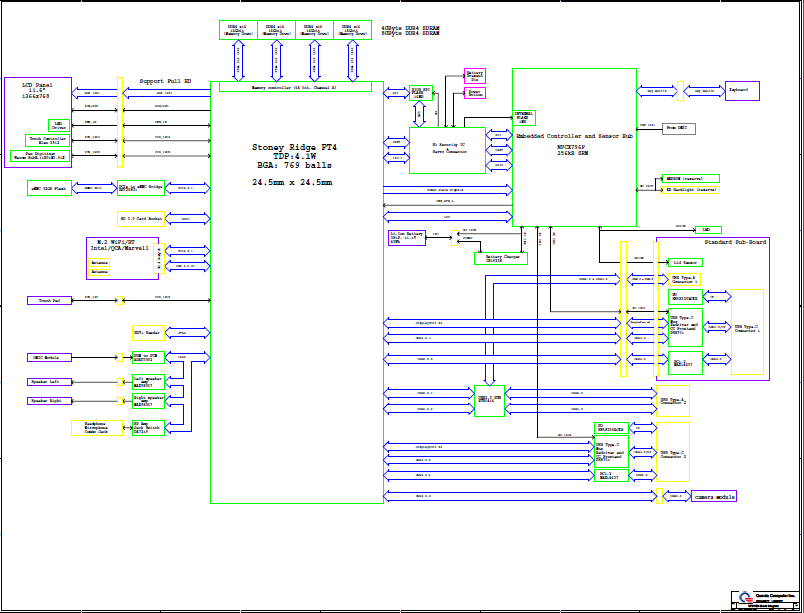Click the Li-Ion Battery block
The height and width of the screenshot is (613, 804).
(407, 237)
